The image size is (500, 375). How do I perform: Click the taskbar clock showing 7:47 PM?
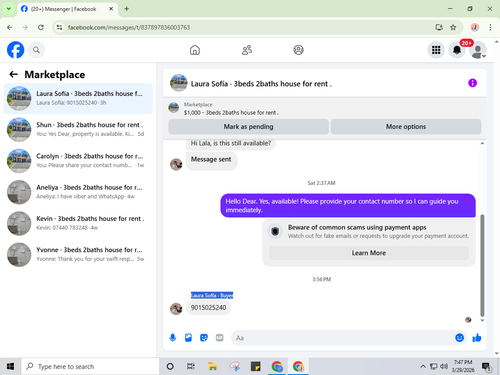point(463,366)
